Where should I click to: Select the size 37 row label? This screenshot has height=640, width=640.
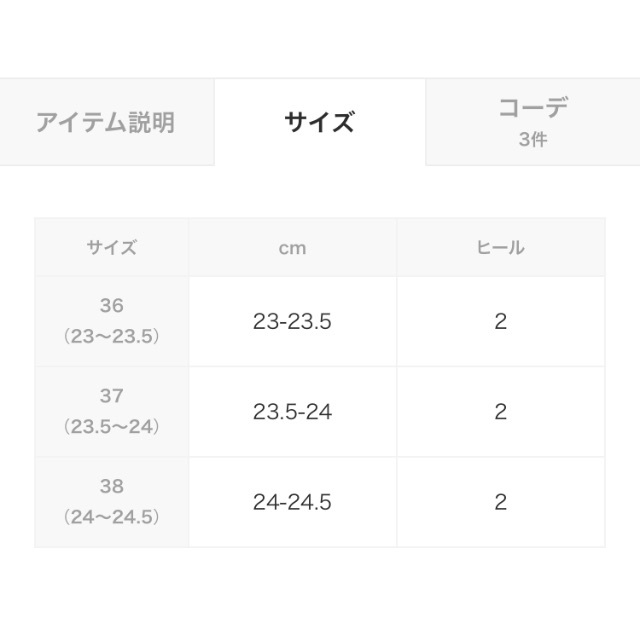click(x=112, y=411)
